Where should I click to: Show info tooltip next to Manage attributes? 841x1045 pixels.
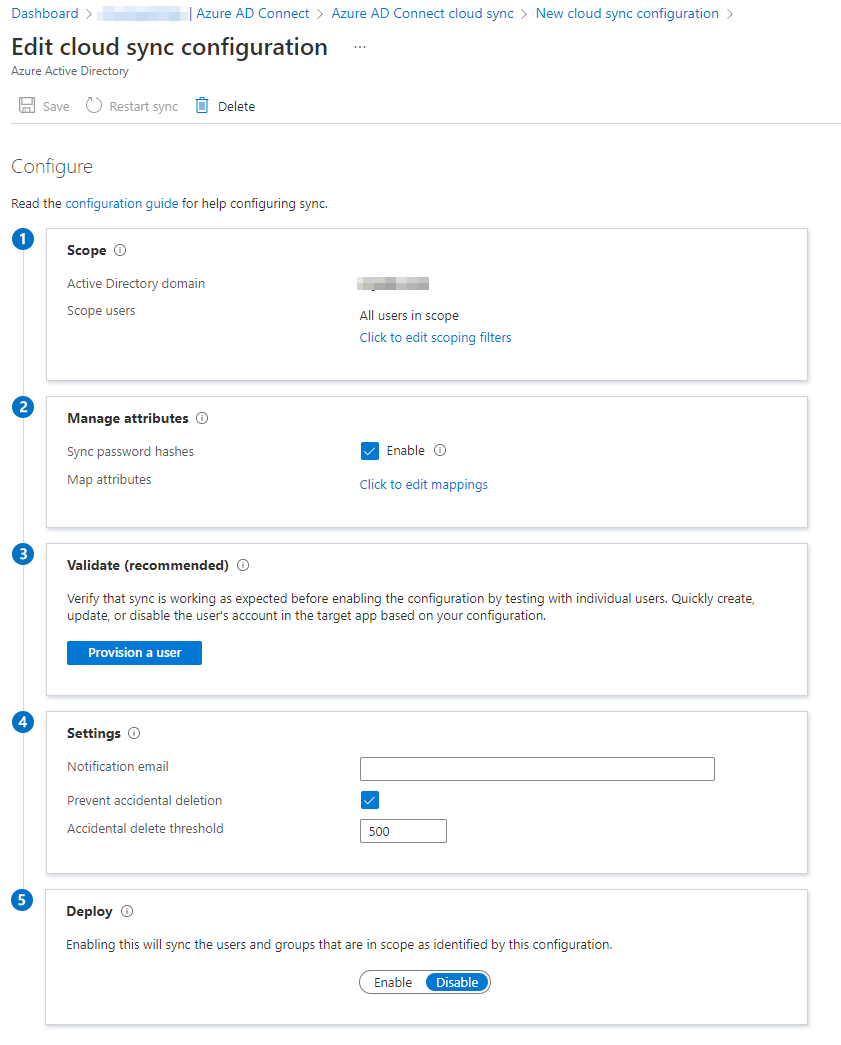tap(202, 418)
